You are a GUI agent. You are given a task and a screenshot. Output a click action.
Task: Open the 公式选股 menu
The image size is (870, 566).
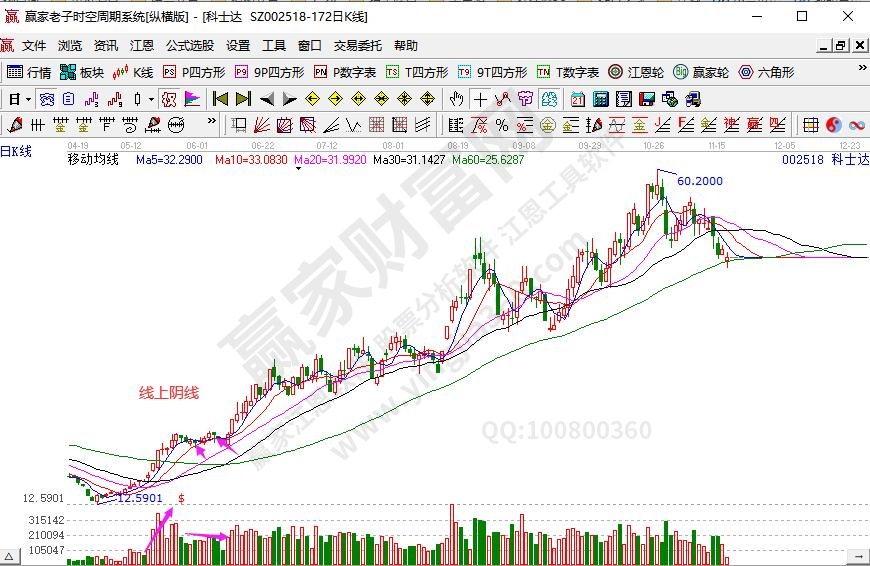click(x=190, y=46)
